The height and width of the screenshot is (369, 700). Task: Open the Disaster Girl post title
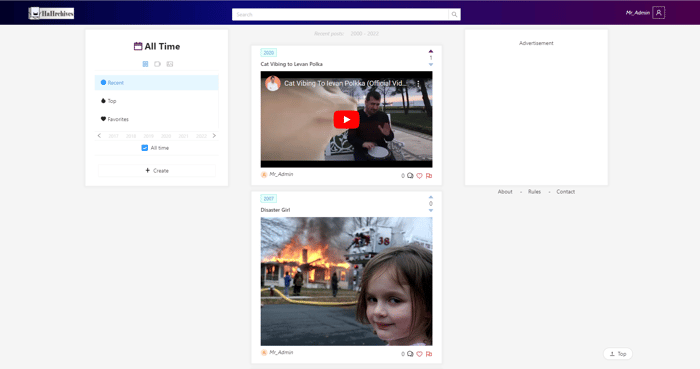pos(275,210)
